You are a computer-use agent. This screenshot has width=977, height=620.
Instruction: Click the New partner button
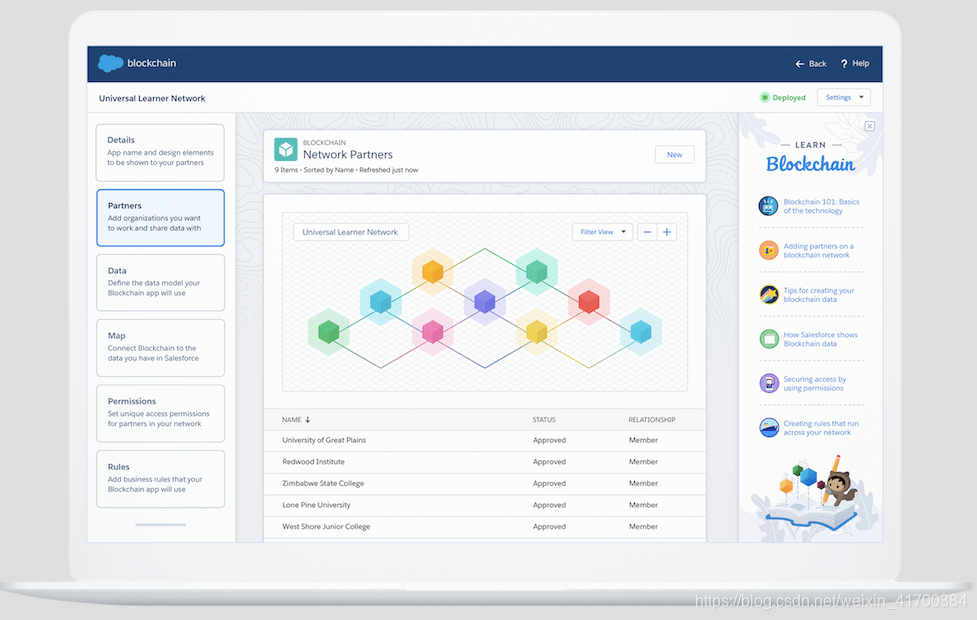[x=675, y=155]
